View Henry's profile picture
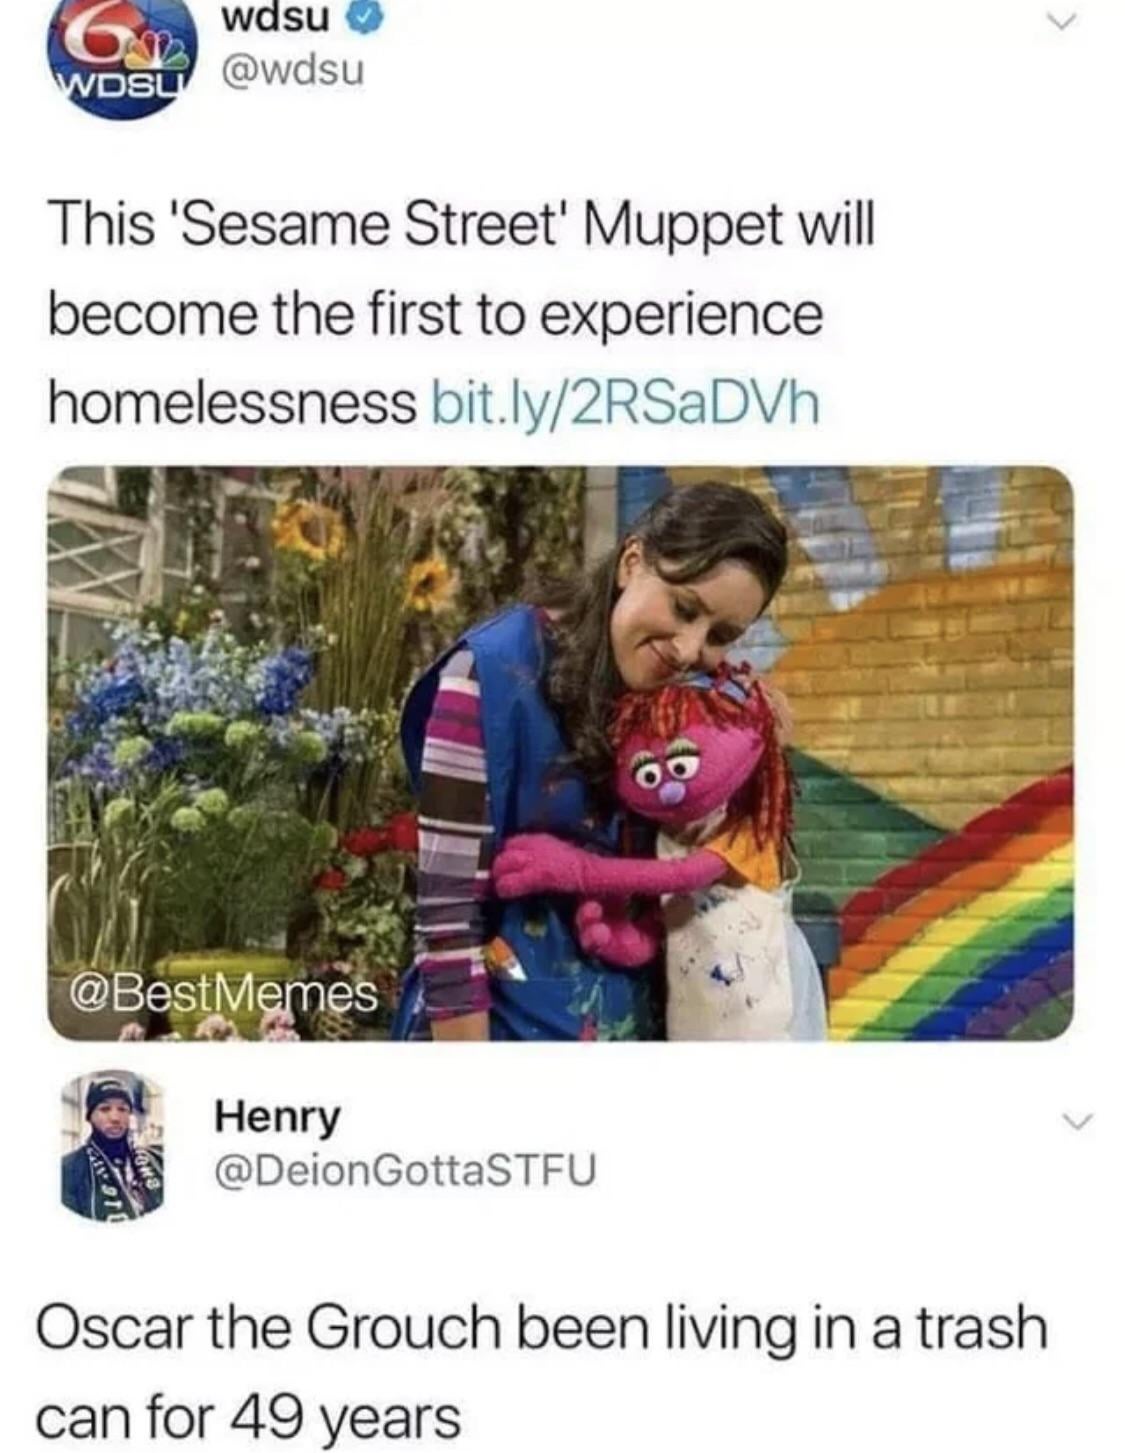The height and width of the screenshot is (1453, 1125). [x=112, y=1145]
